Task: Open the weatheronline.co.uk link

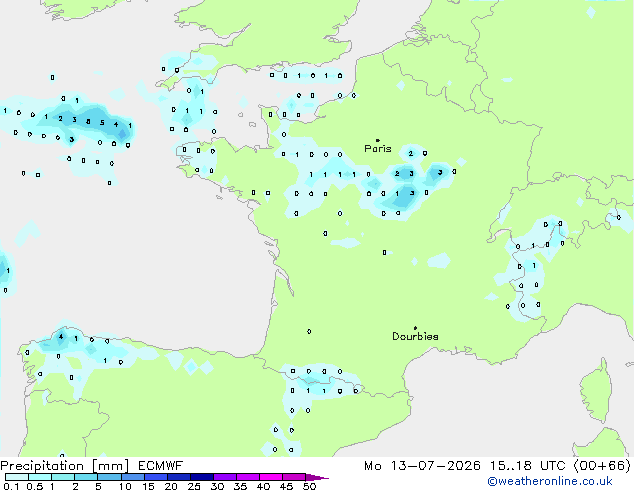Action: [x=550, y=481]
